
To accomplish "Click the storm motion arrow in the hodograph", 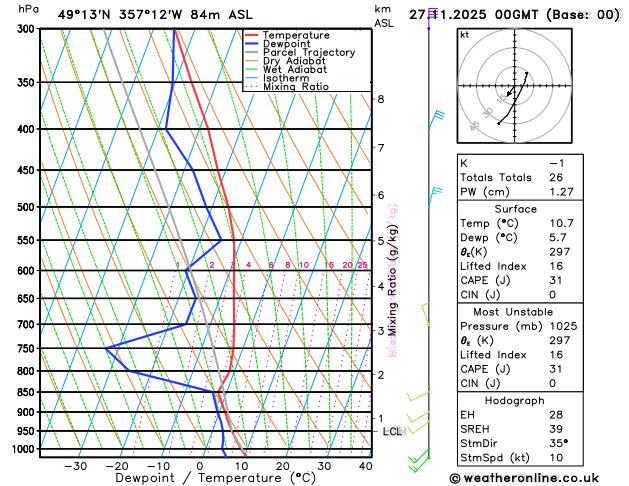I will point(511,91).
